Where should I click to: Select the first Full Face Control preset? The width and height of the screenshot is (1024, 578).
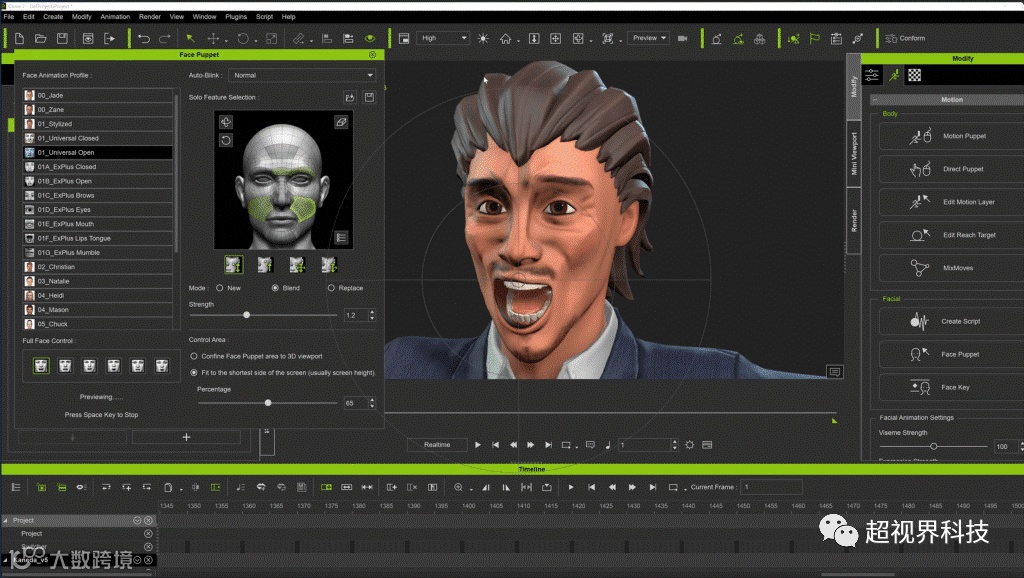coord(41,366)
